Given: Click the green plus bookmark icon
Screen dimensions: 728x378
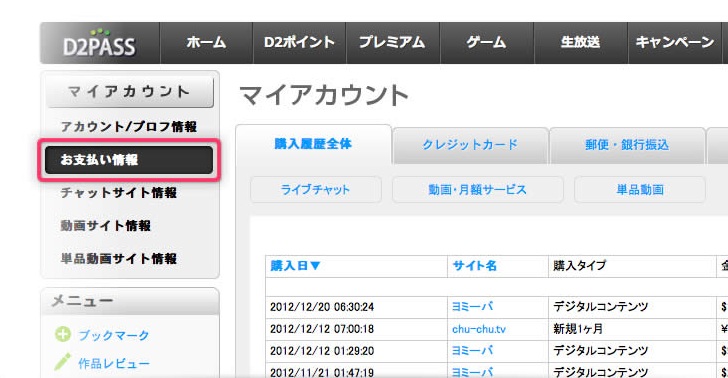Looking at the screenshot, I should coord(63,334).
